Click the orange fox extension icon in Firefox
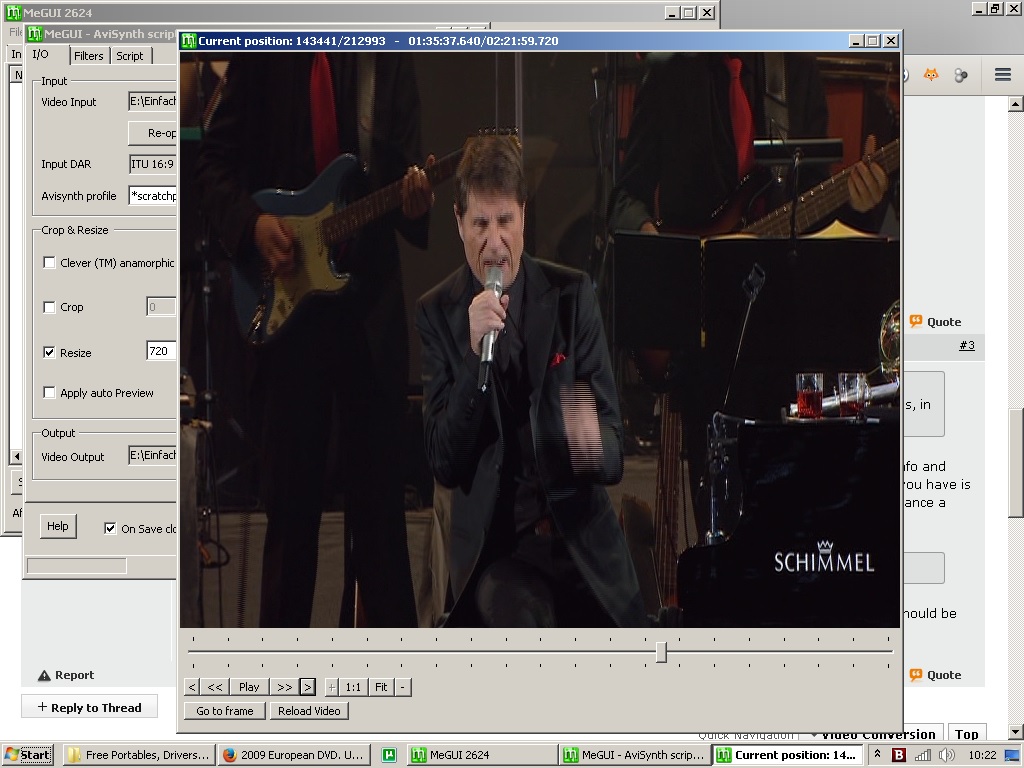 931,75
